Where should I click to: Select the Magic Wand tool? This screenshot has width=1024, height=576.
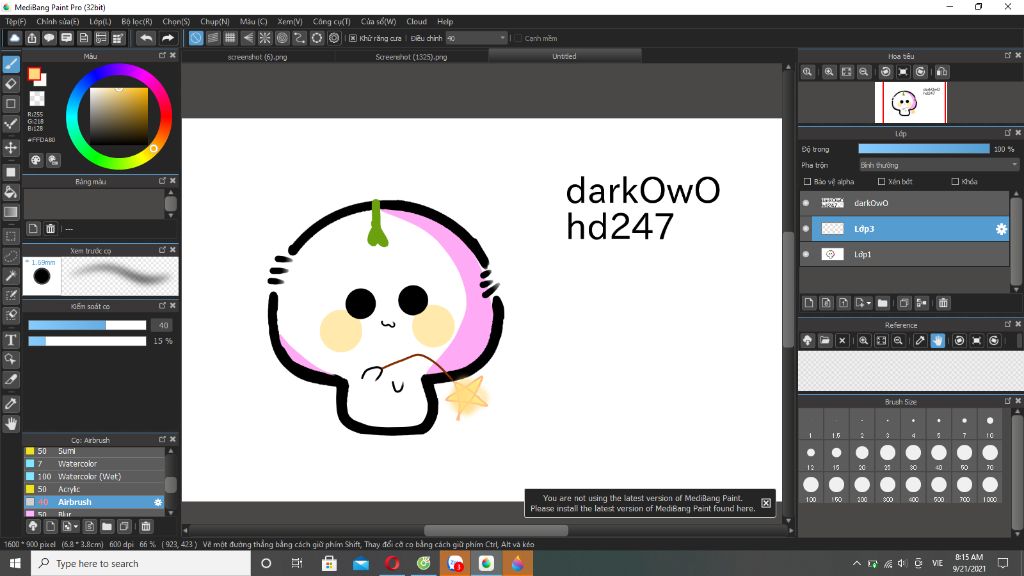coord(11,276)
